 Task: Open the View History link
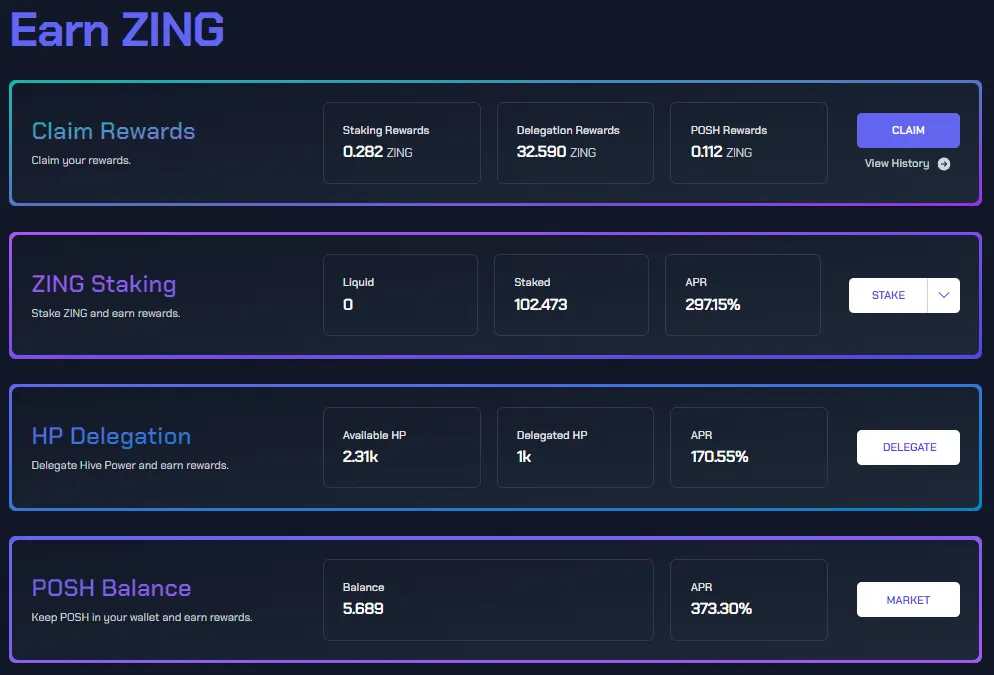click(896, 164)
